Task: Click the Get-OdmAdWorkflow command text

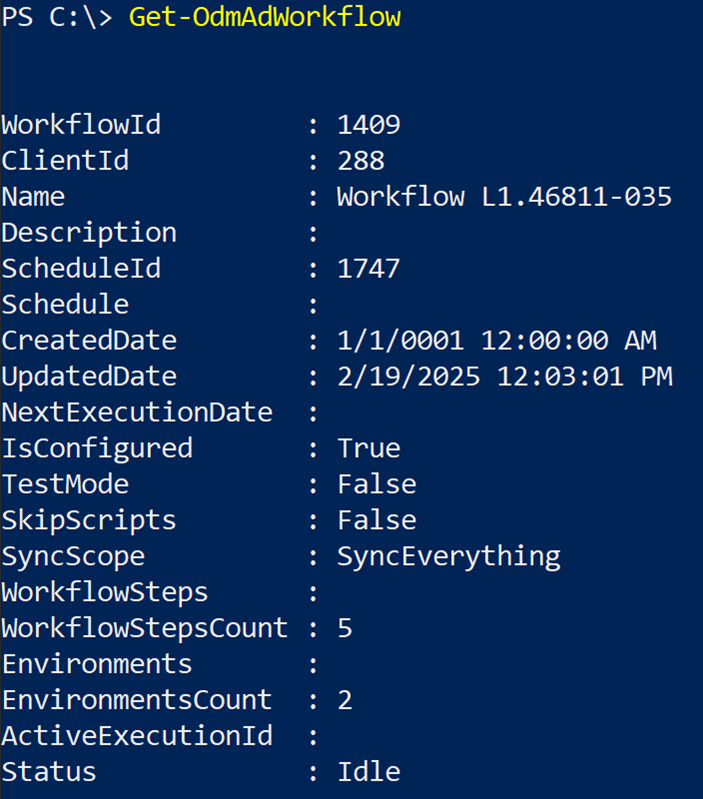Action: 264,17
